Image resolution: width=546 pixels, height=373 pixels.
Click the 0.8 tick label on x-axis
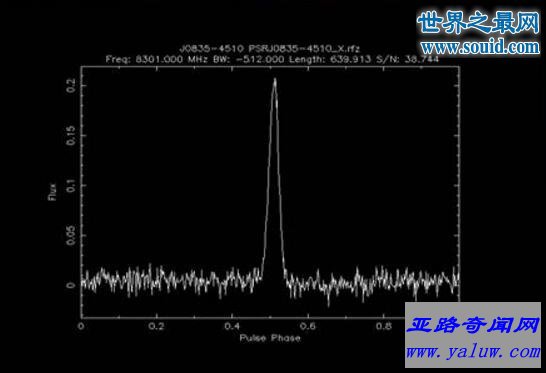pos(383,326)
